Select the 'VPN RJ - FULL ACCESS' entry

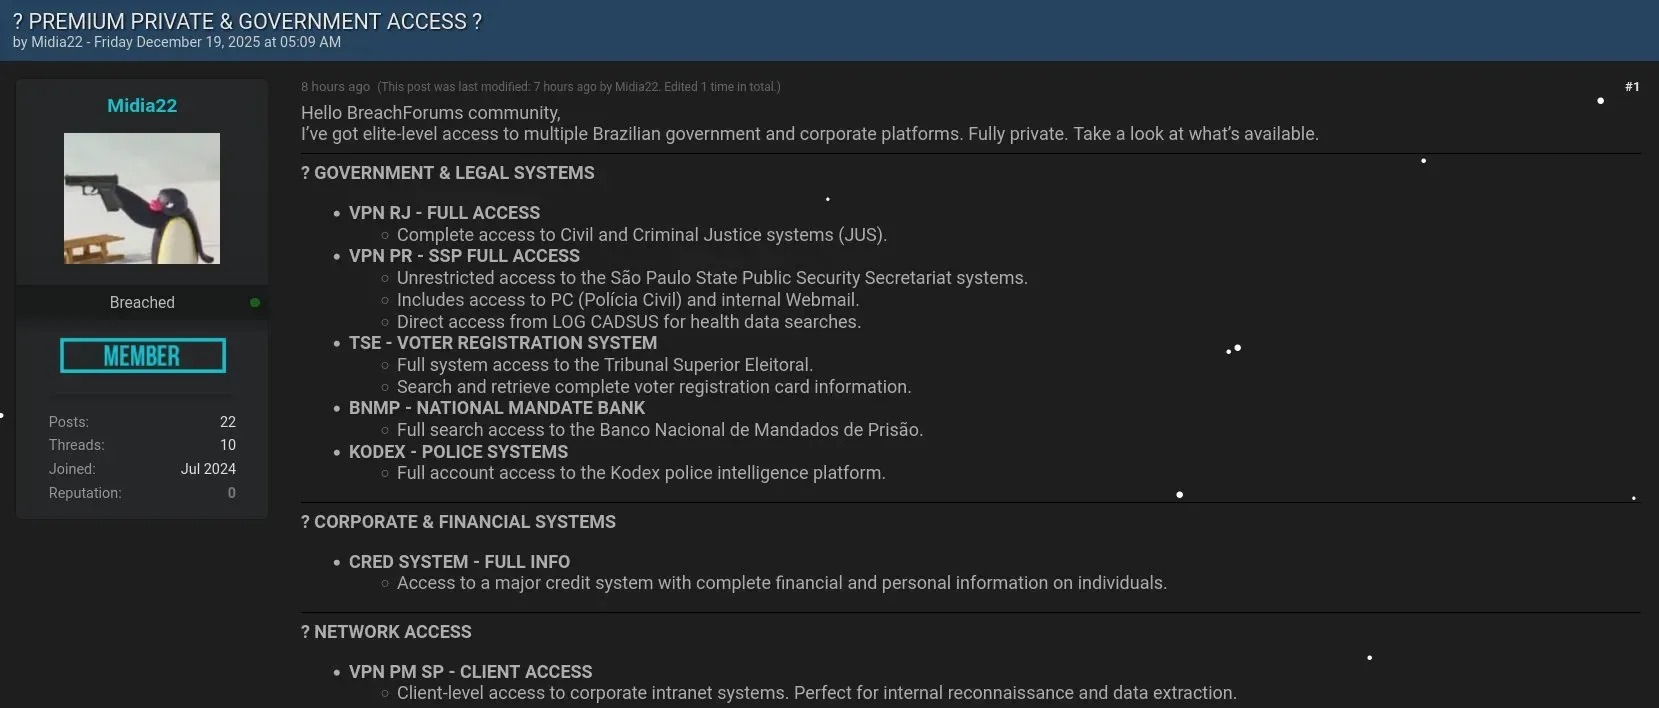pyautogui.click(x=444, y=212)
